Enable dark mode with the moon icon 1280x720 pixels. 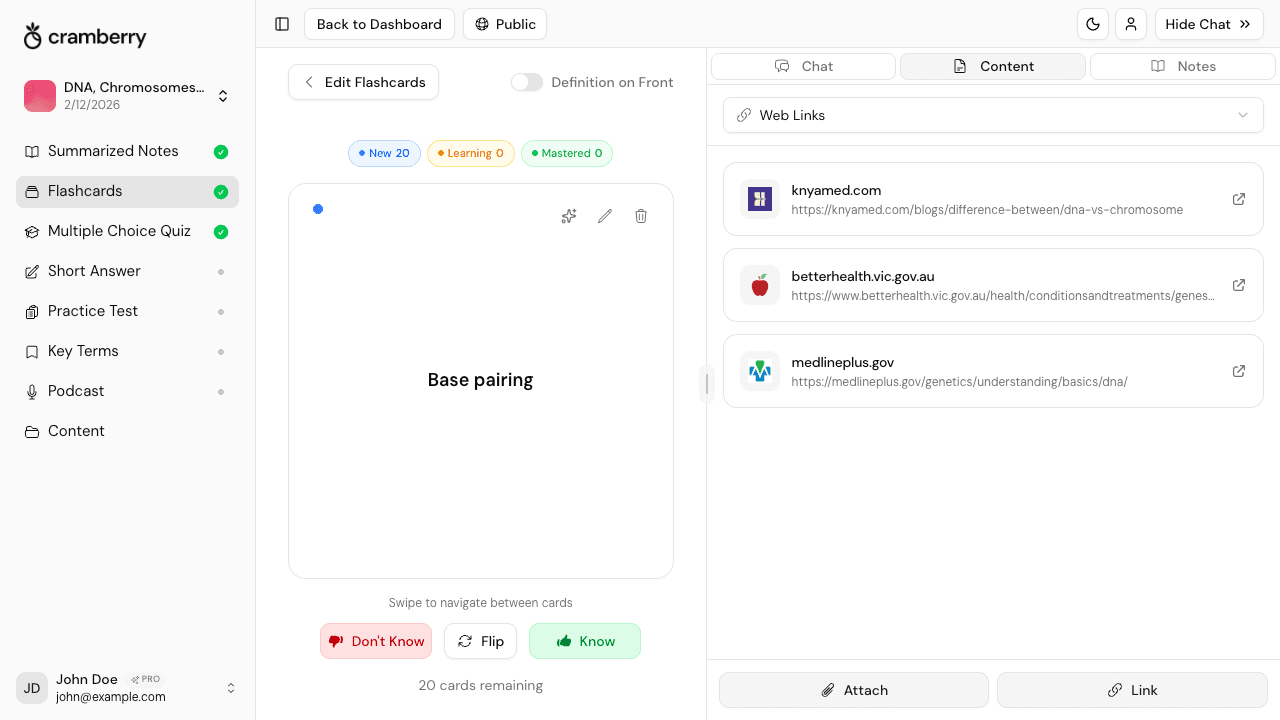(x=1093, y=24)
